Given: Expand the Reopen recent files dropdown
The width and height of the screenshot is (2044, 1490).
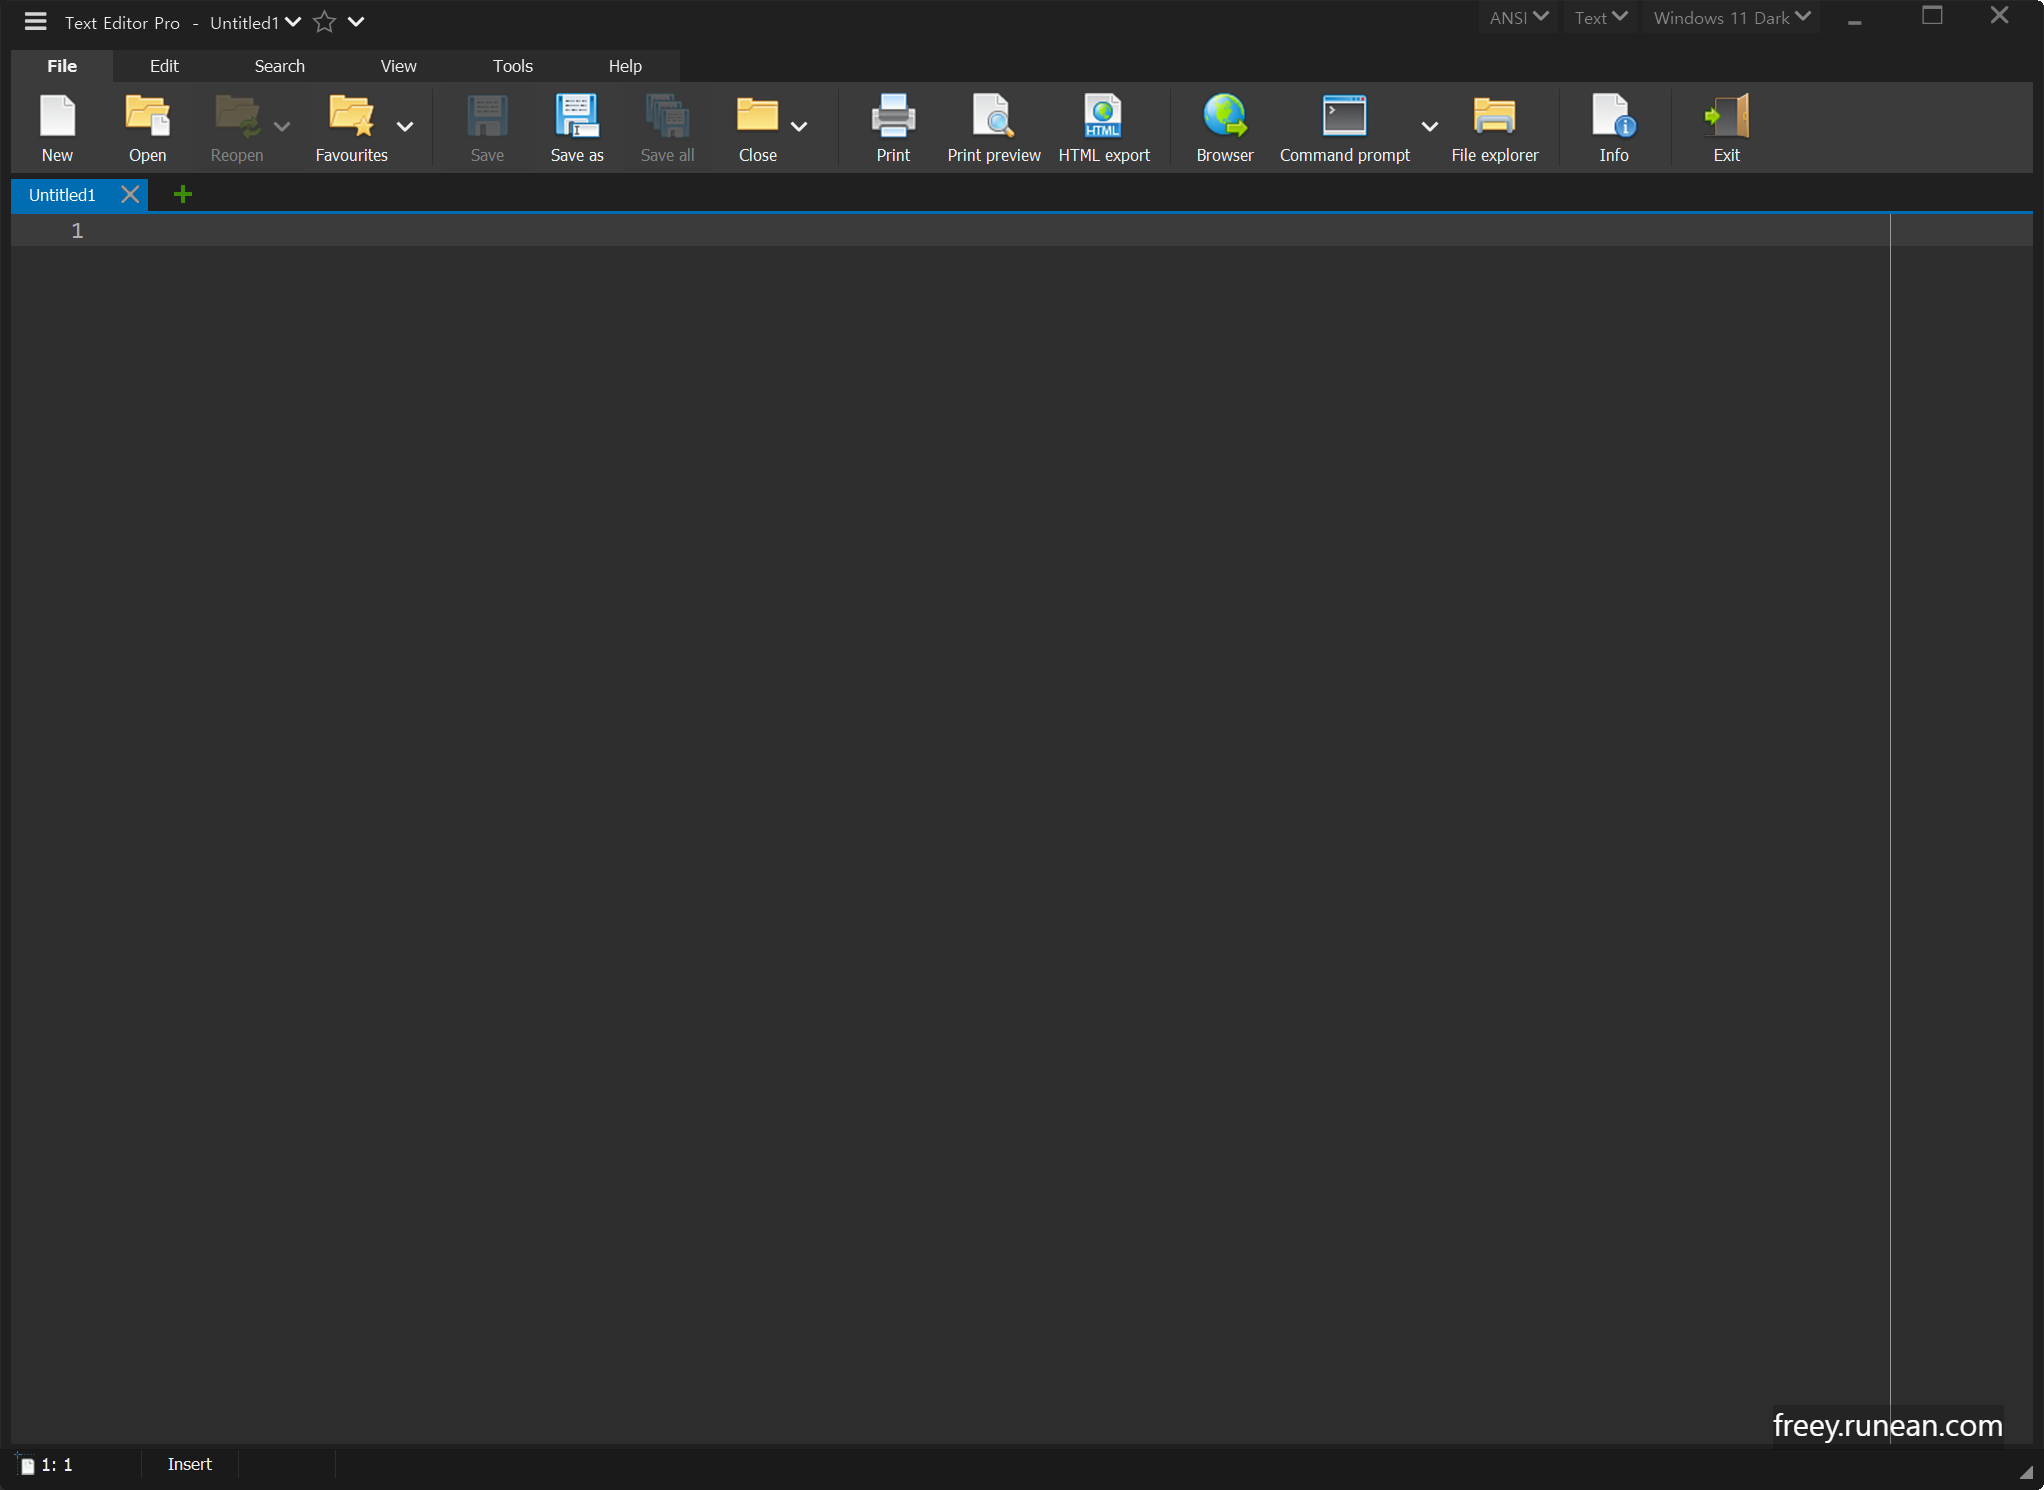Looking at the screenshot, I should click(x=281, y=128).
